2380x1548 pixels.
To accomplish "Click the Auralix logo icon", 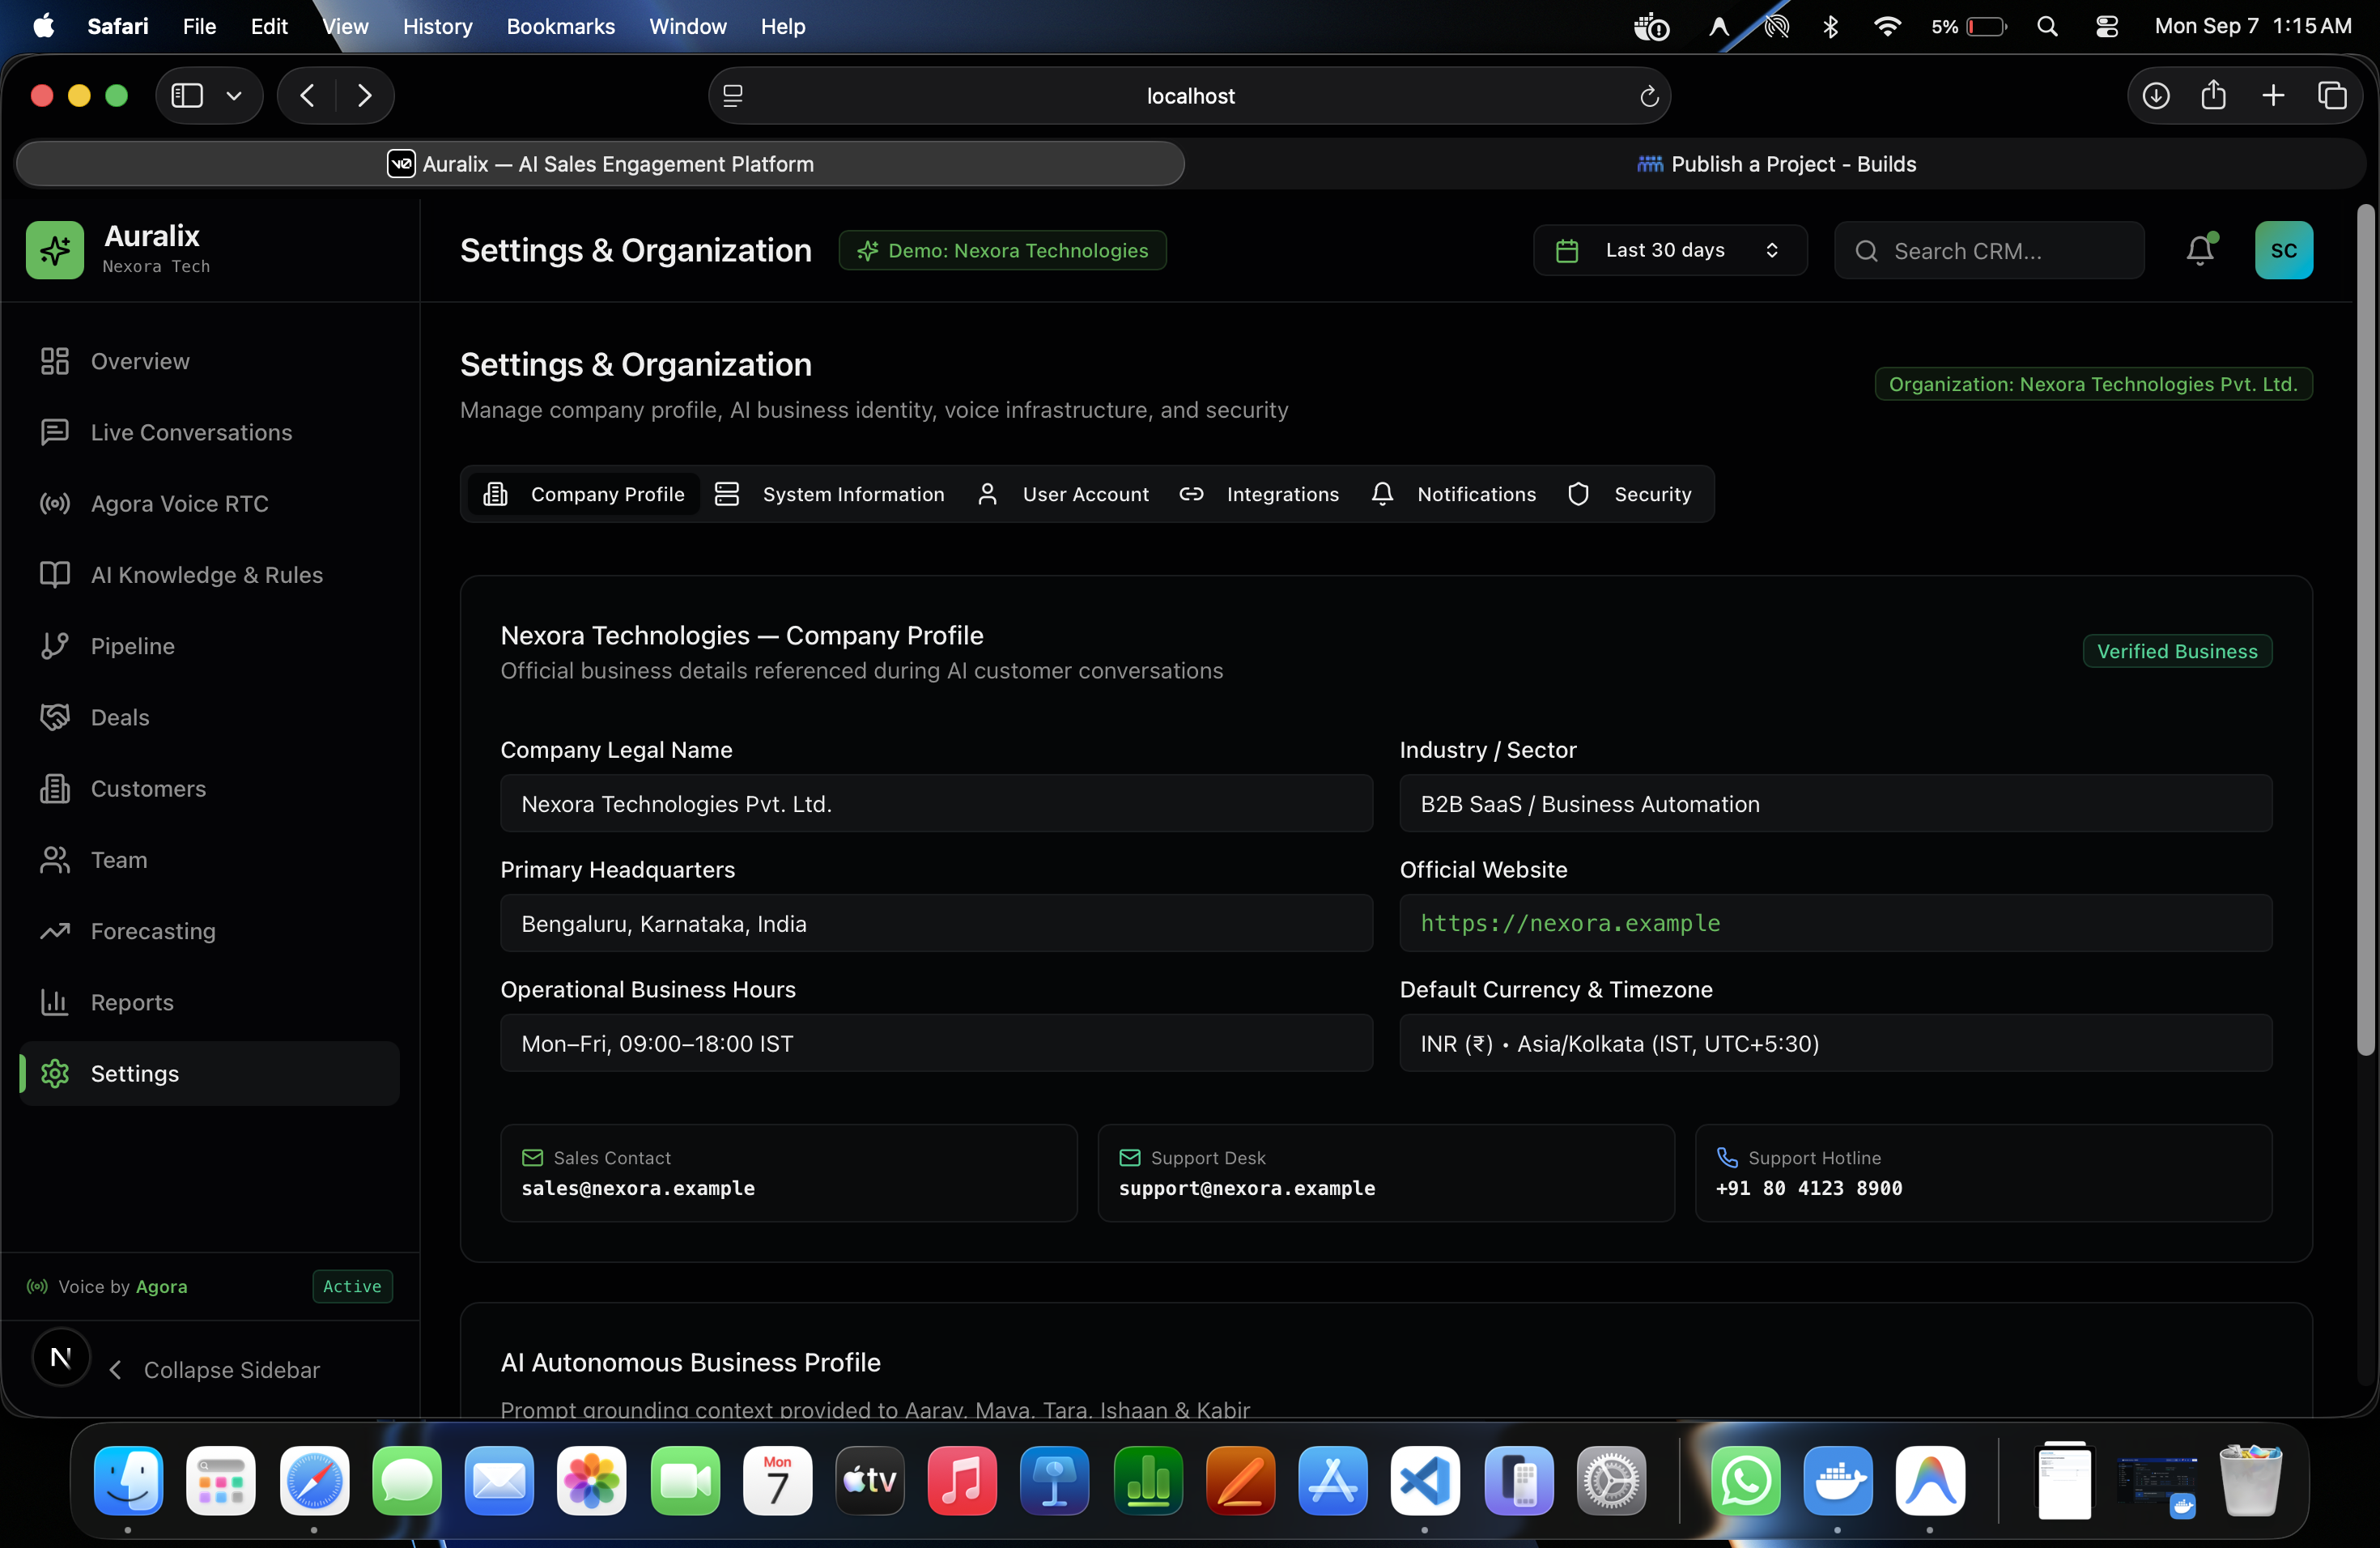I will 55,250.
